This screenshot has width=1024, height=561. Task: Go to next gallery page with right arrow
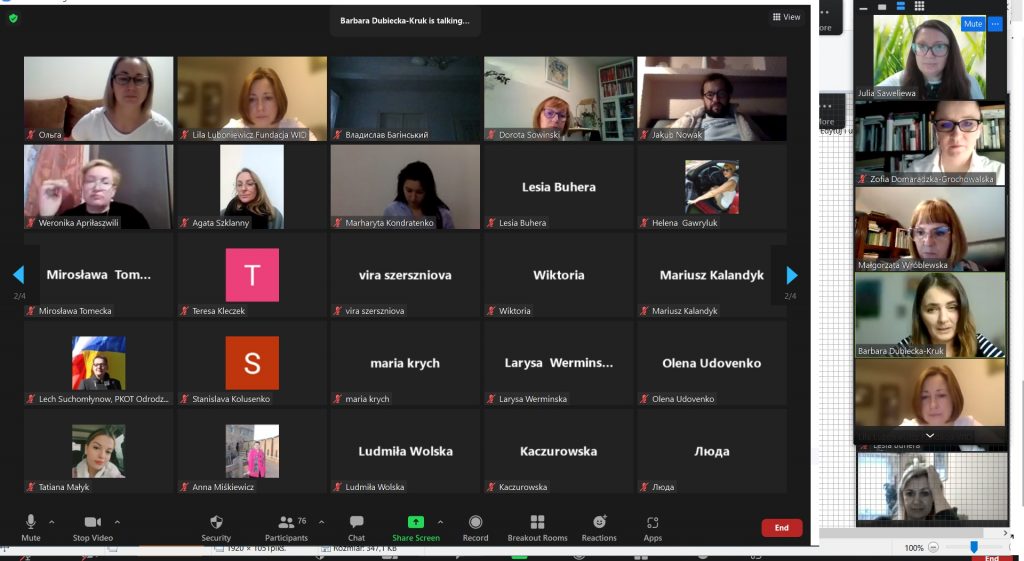point(792,275)
